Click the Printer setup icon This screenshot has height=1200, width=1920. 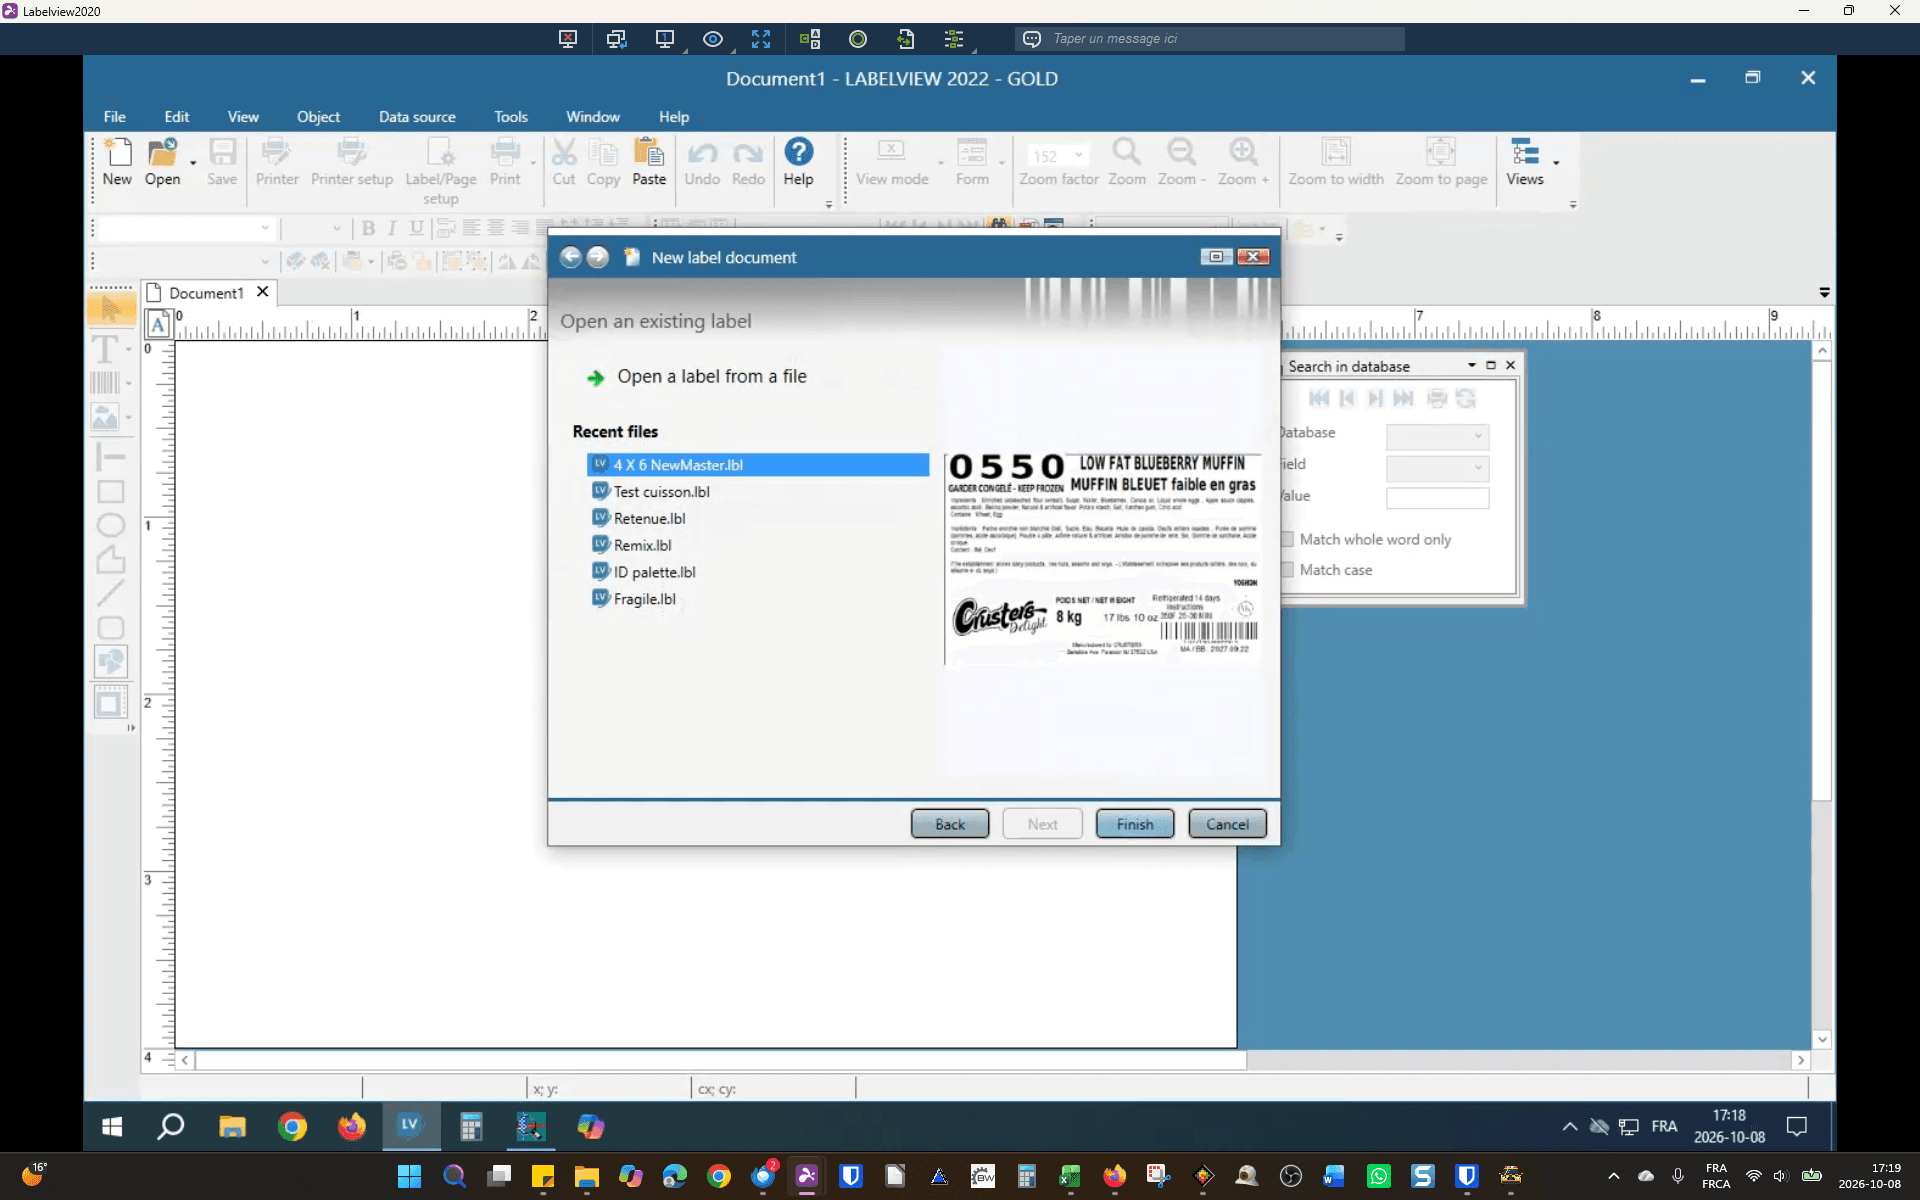click(x=351, y=152)
